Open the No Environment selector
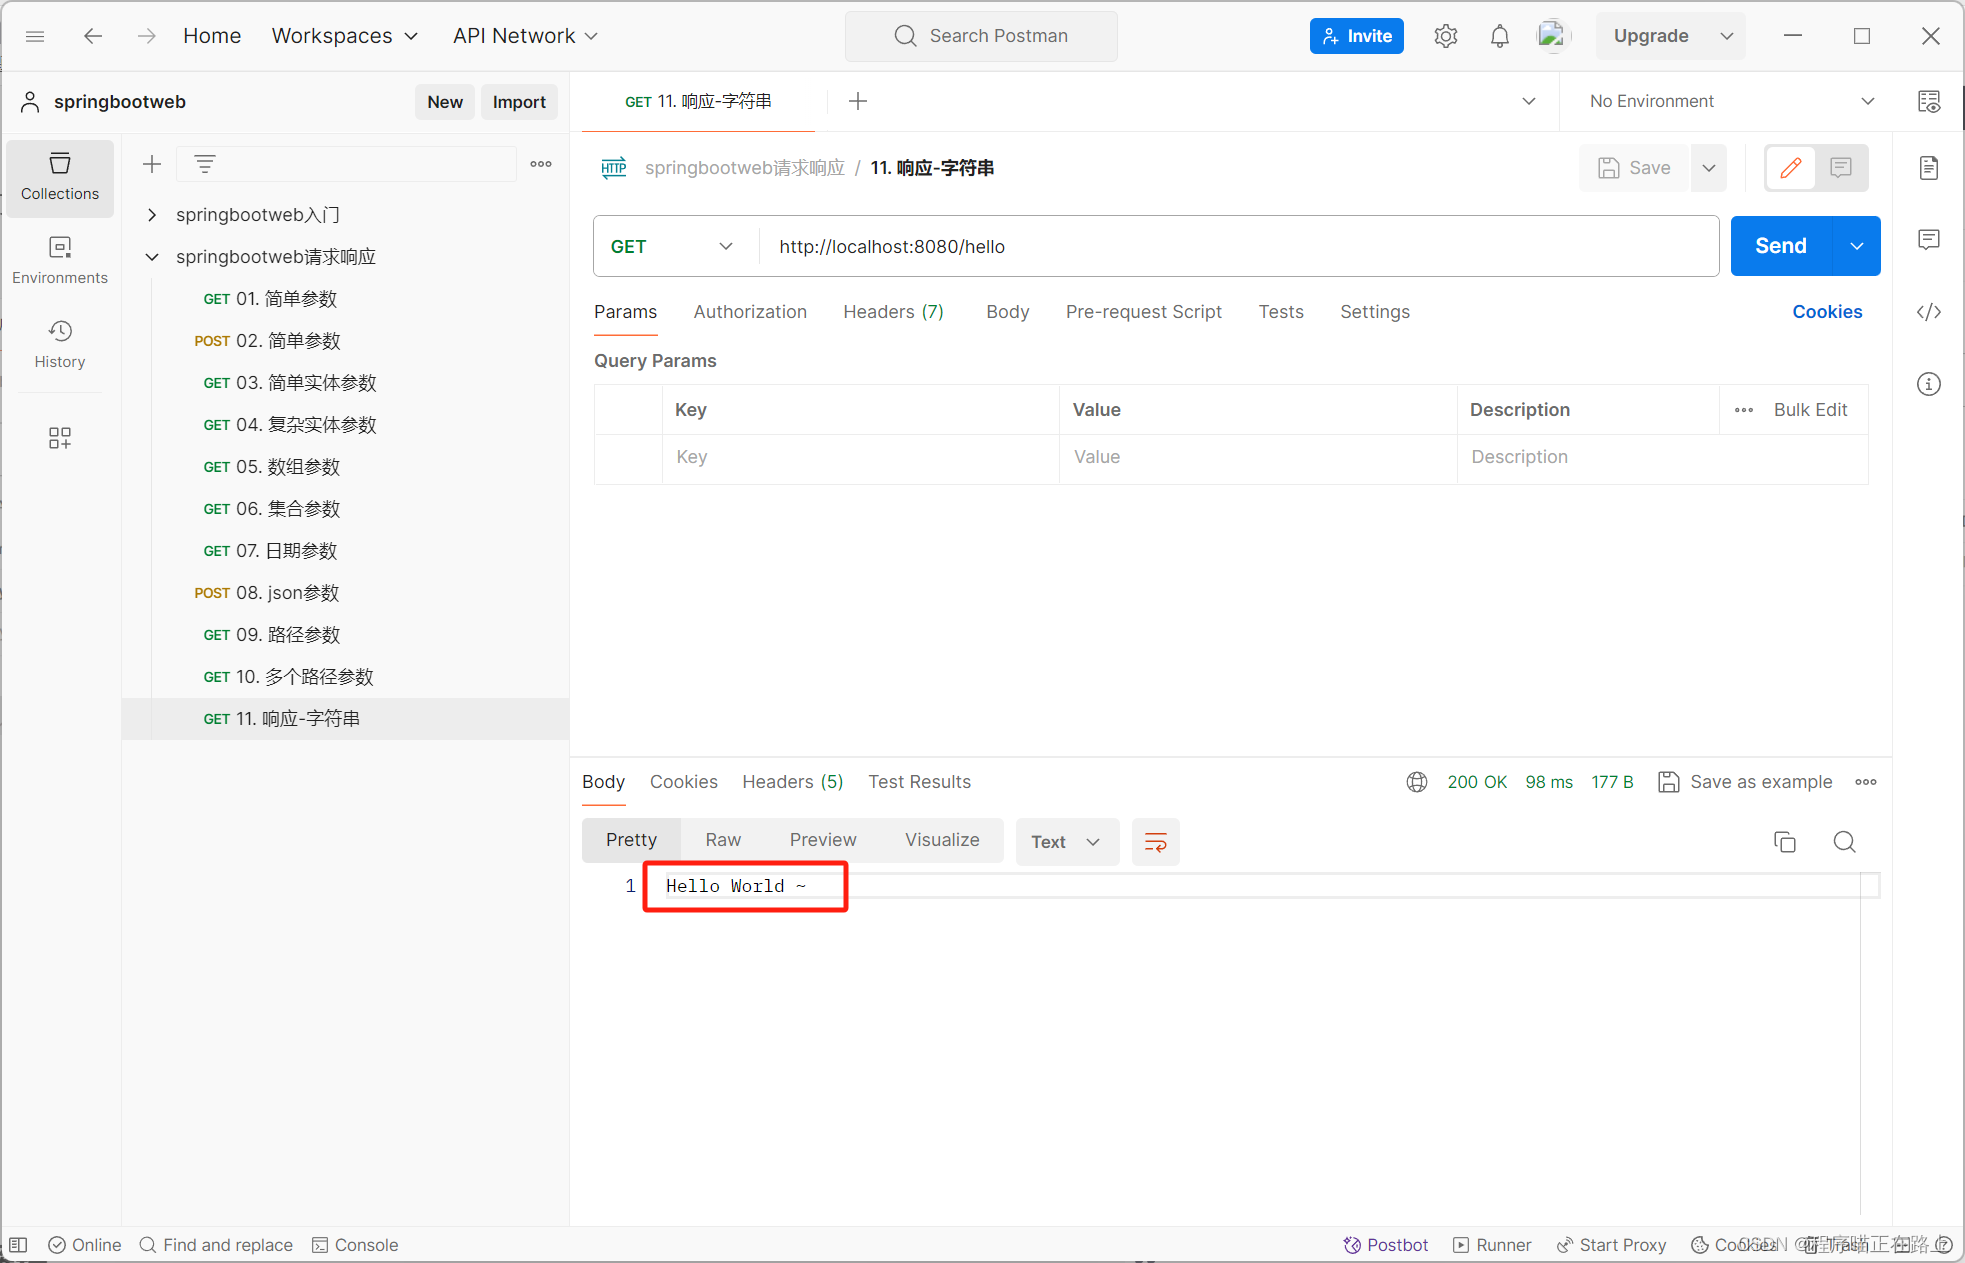The width and height of the screenshot is (1965, 1263). 1730,101
